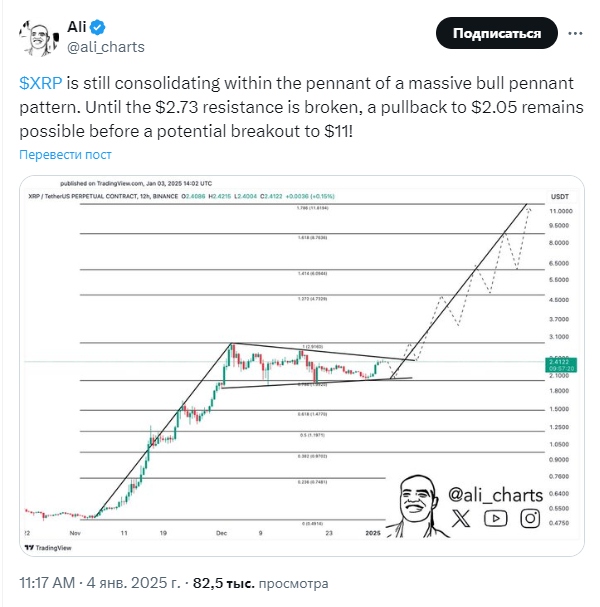Click the $XRP cashtag link
This screenshot has height=607, width=600.
pos(41,83)
